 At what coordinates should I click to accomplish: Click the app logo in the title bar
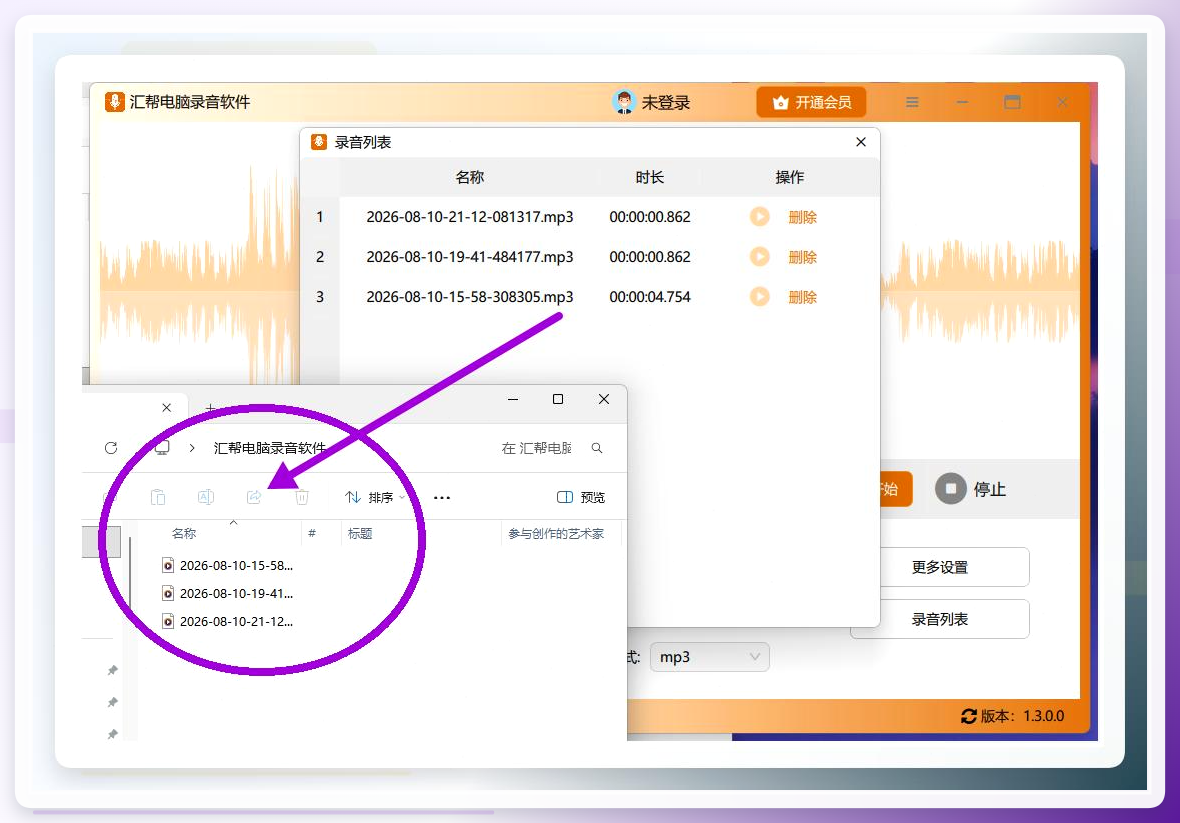click(114, 102)
